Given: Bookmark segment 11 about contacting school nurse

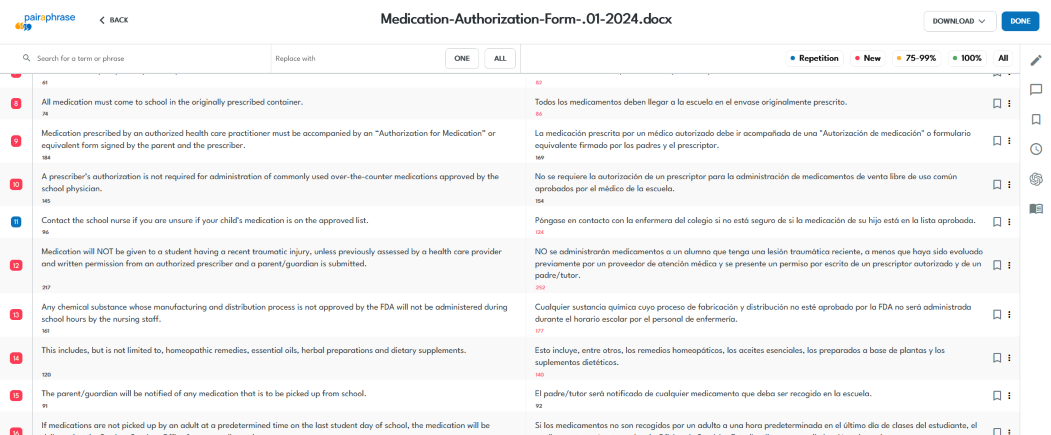Looking at the screenshot, I should coord(997,222).
